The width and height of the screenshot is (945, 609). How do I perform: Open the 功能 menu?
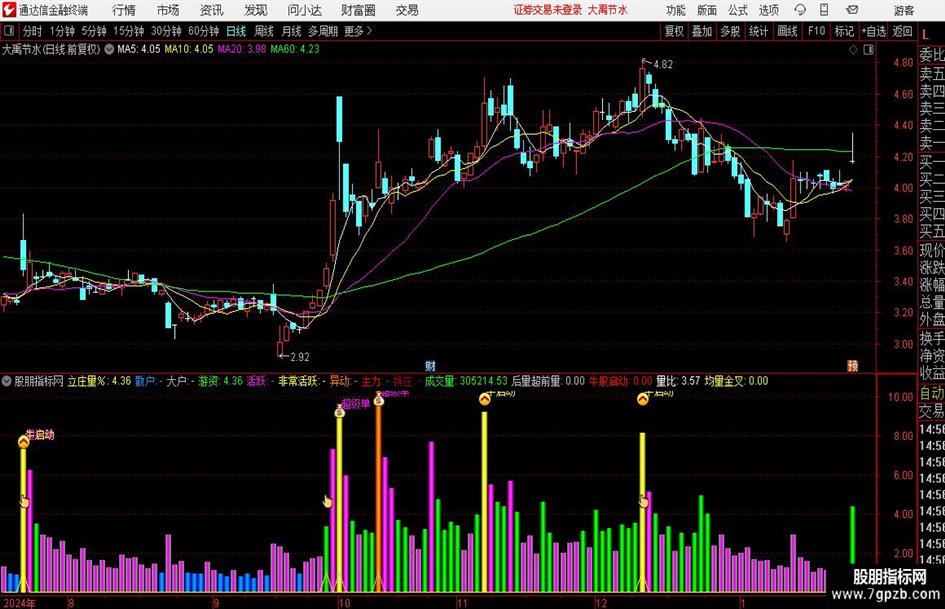tap(676, 10)
